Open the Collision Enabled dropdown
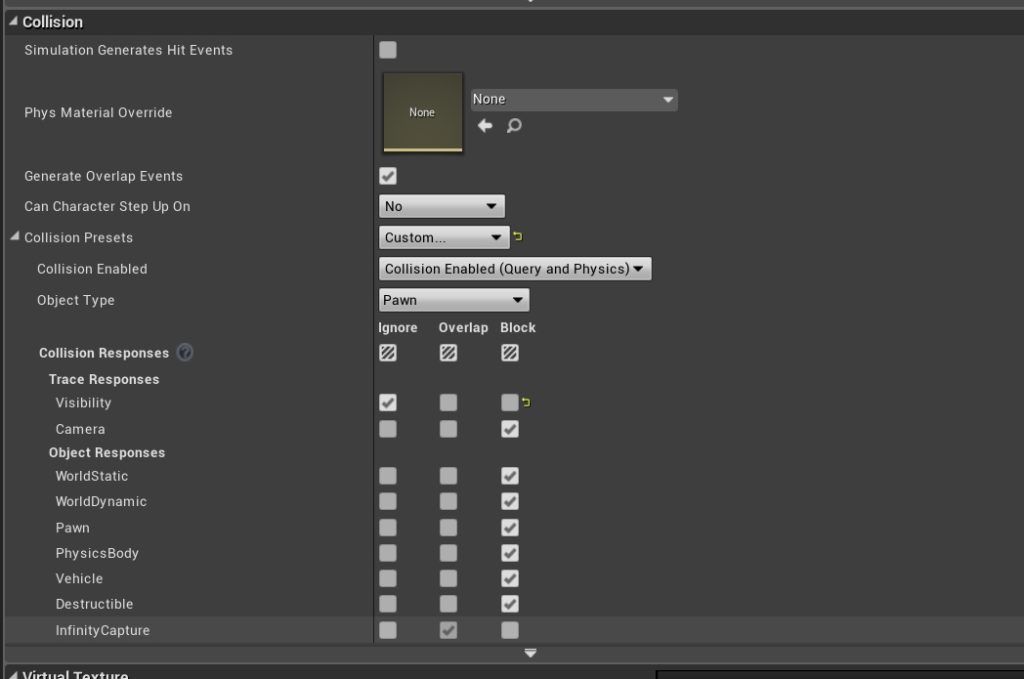1024x679 pixels. (515, 269)
